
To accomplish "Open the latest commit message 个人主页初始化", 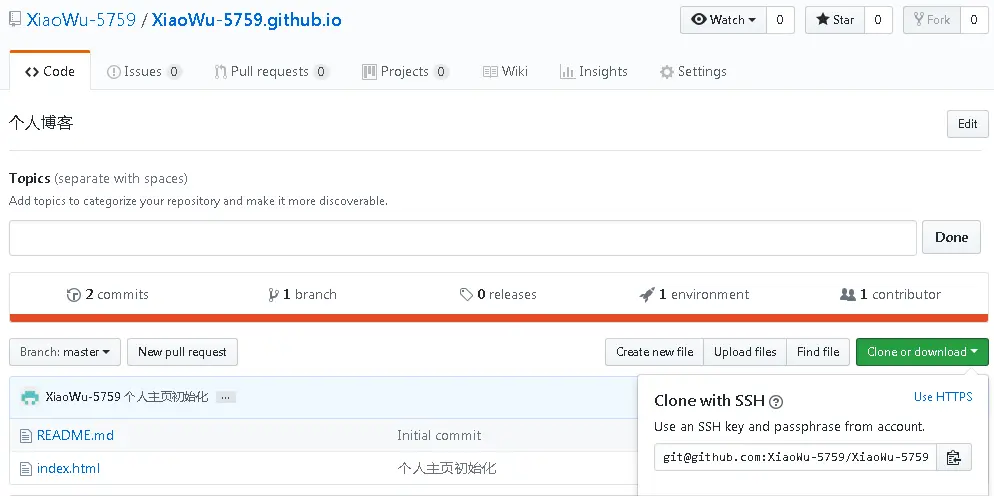I will pos(166,397).
